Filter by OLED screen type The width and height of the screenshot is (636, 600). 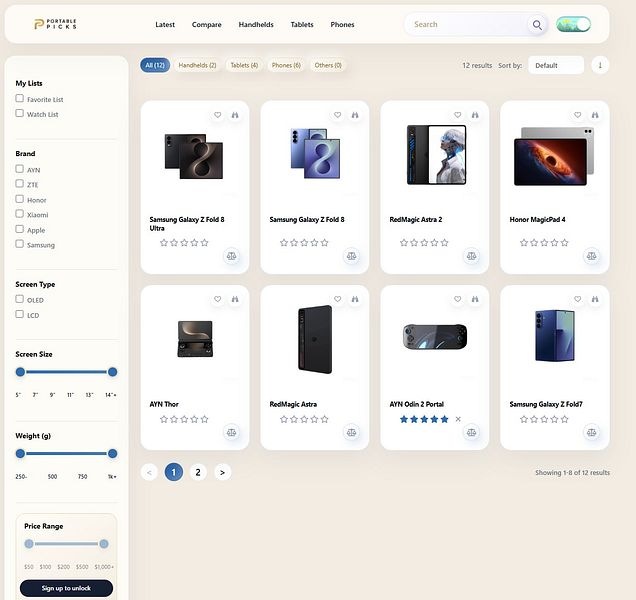coord(19,299)
